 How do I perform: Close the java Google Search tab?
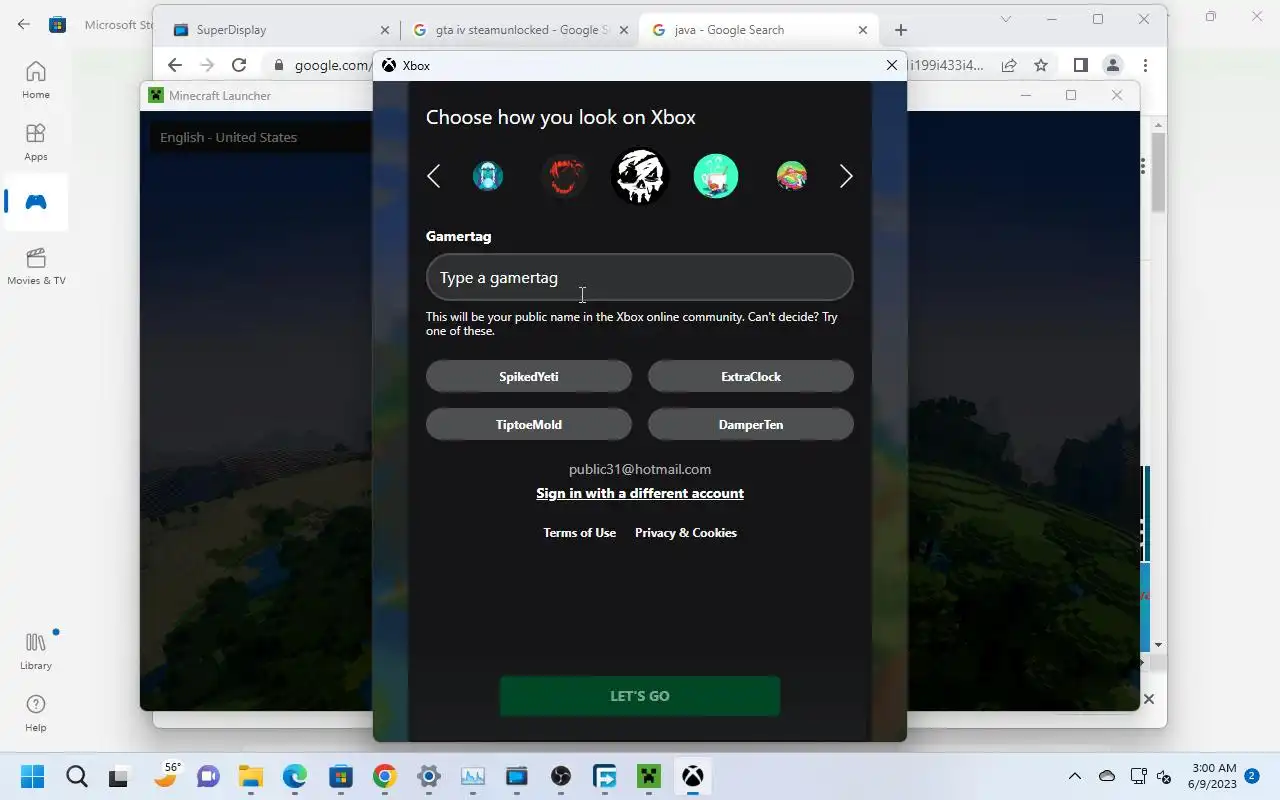coord(863,30)
